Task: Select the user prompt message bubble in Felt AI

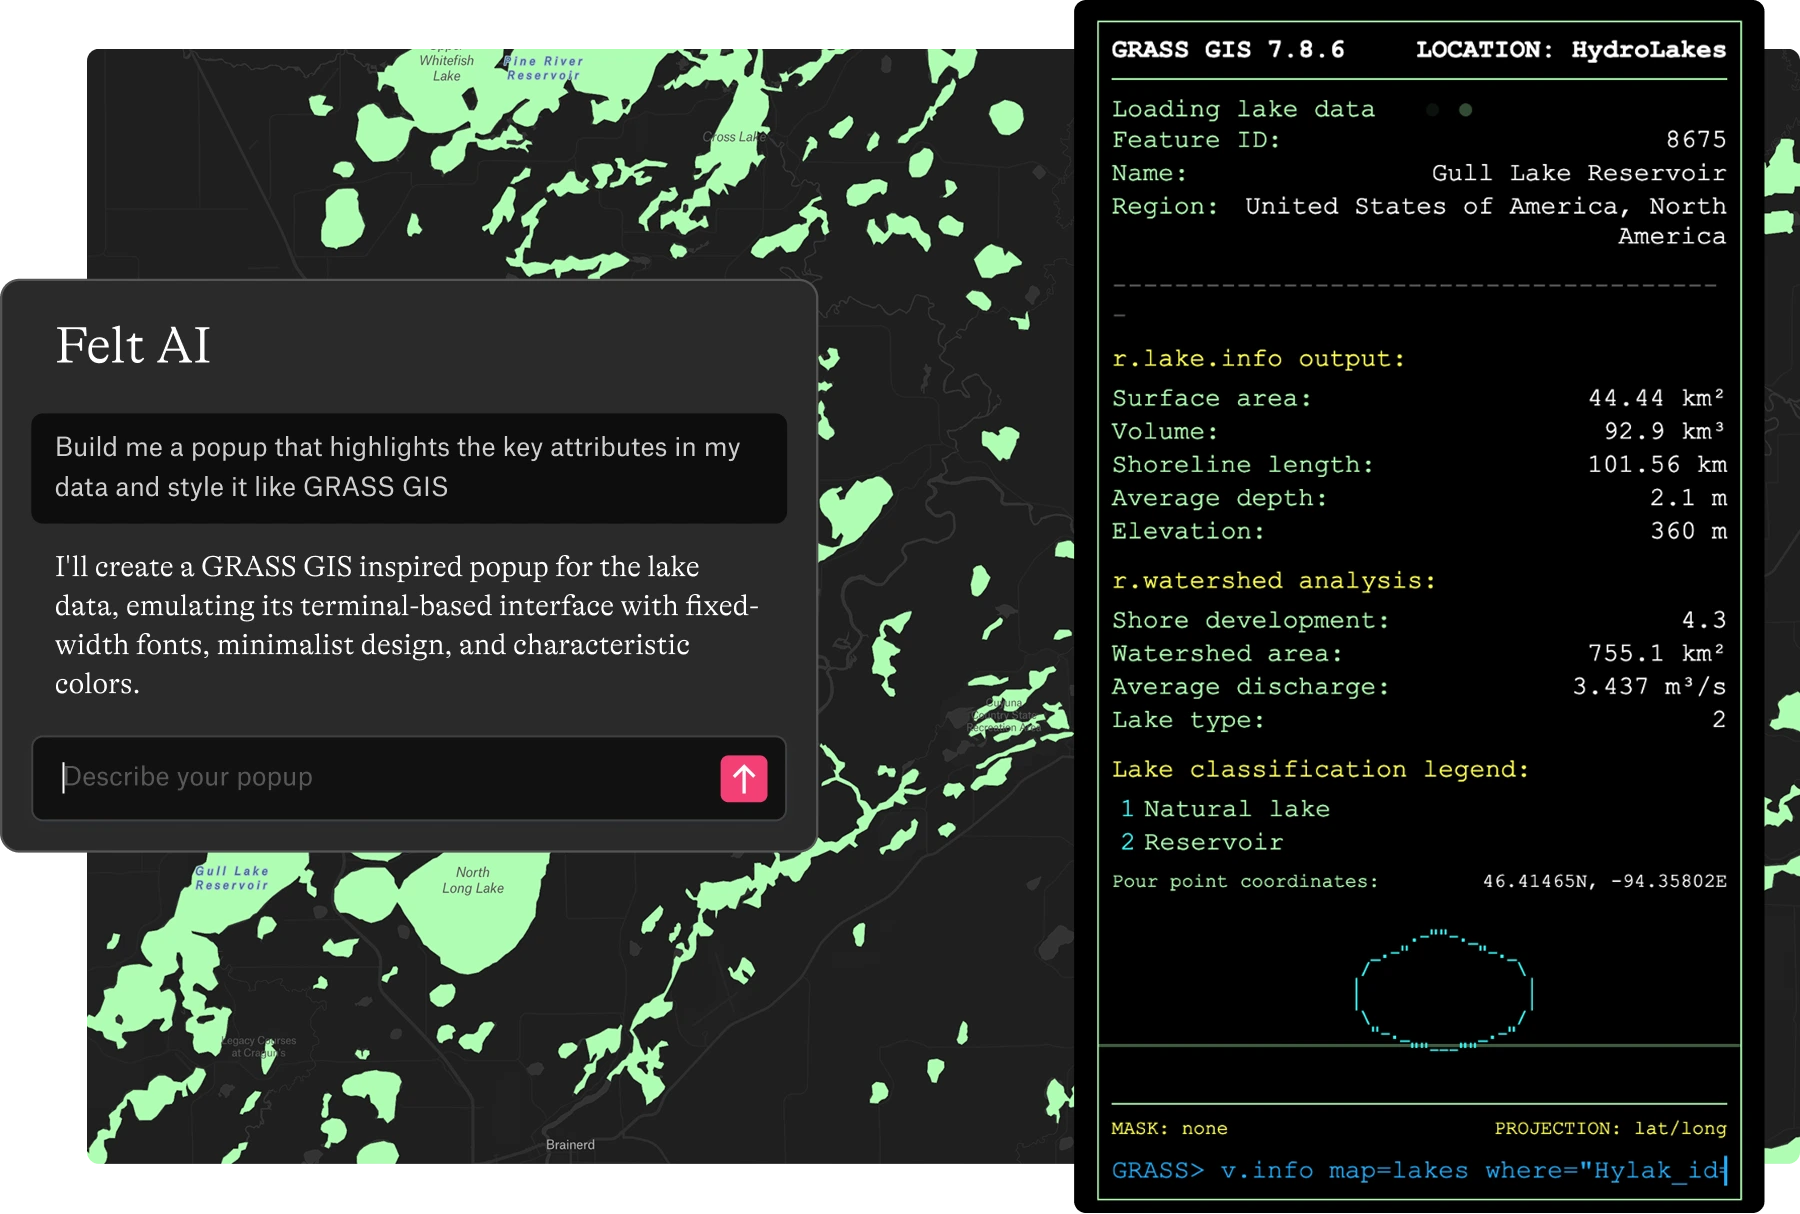Action: [409, 467]
